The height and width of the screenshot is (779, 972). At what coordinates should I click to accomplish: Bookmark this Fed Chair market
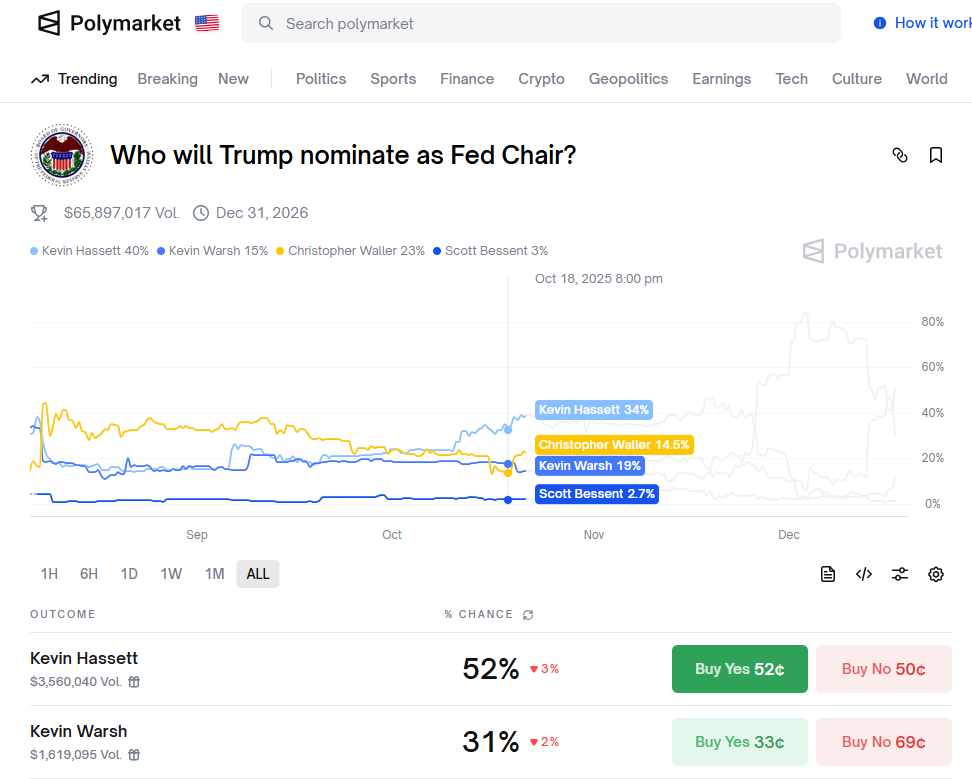point(936,155)
